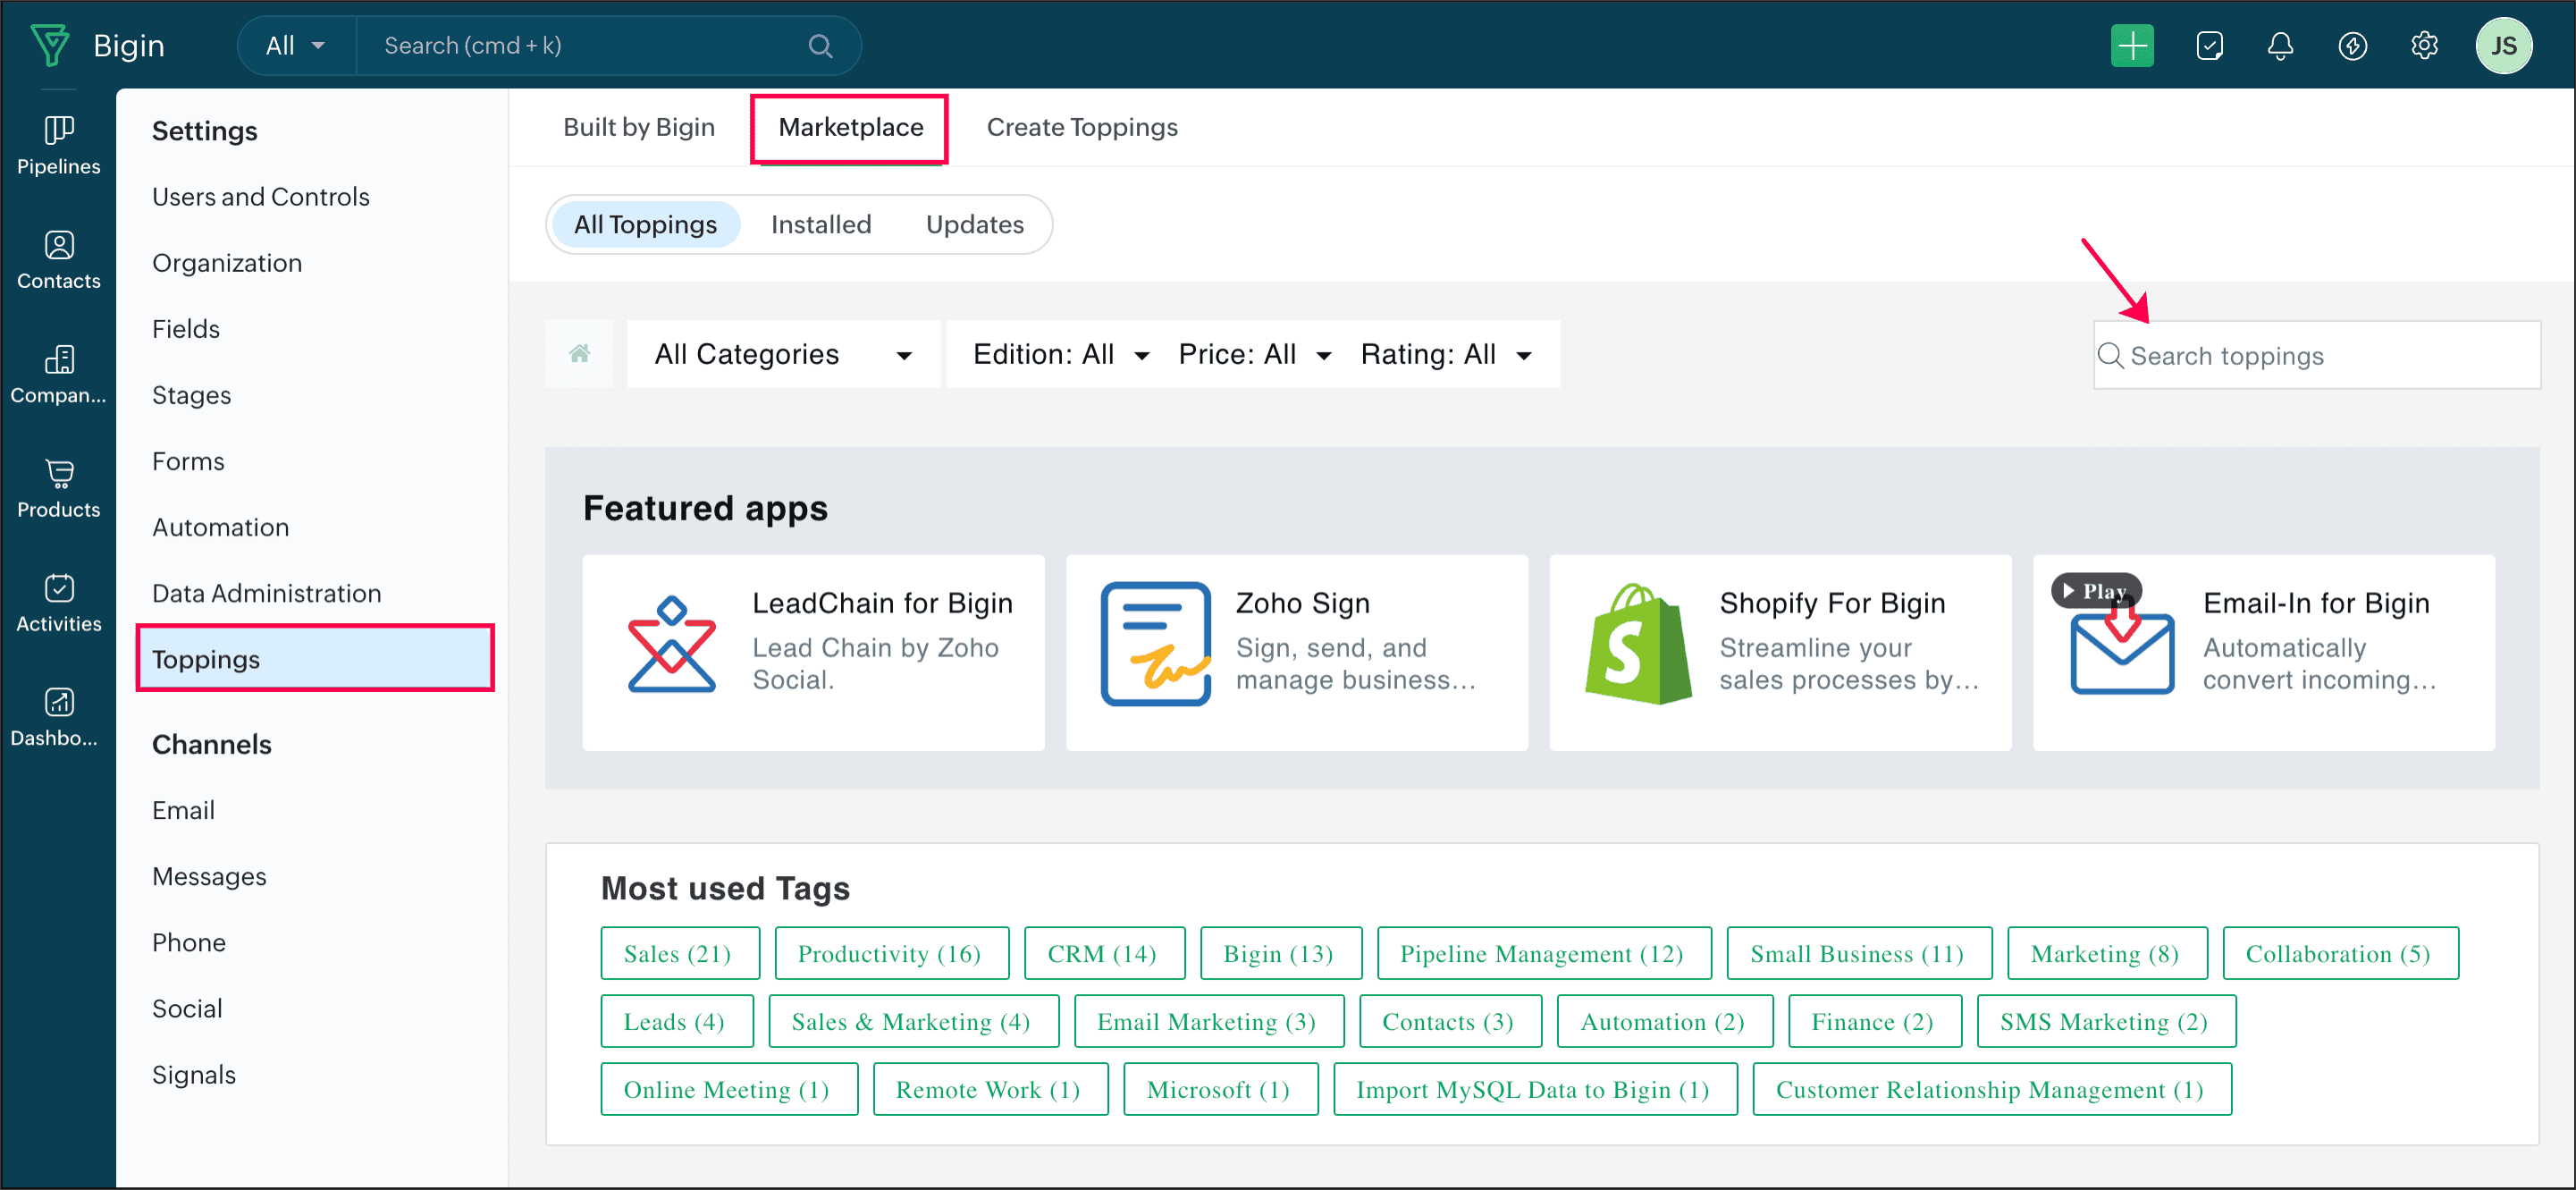Click the green plus create button
Screen dimensions: 2576x1190
2131,46
